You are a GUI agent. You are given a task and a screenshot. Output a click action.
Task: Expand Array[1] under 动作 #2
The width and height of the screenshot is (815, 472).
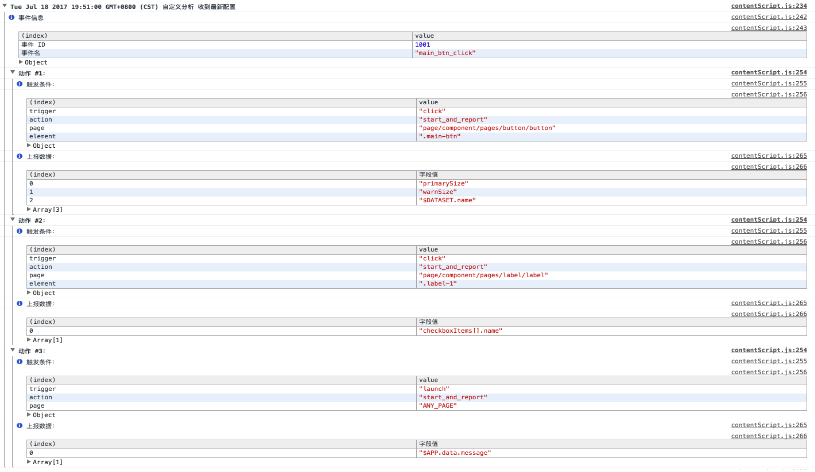point(29,341)
